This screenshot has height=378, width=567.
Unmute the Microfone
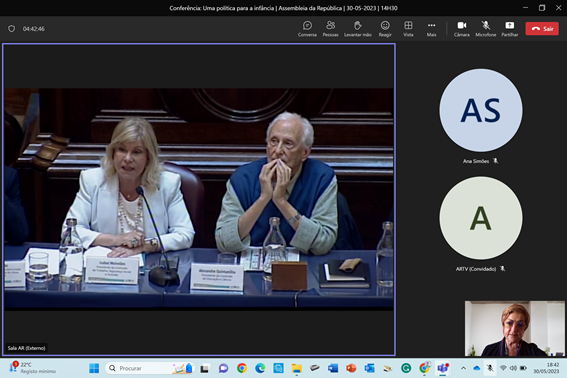(485, 29)
